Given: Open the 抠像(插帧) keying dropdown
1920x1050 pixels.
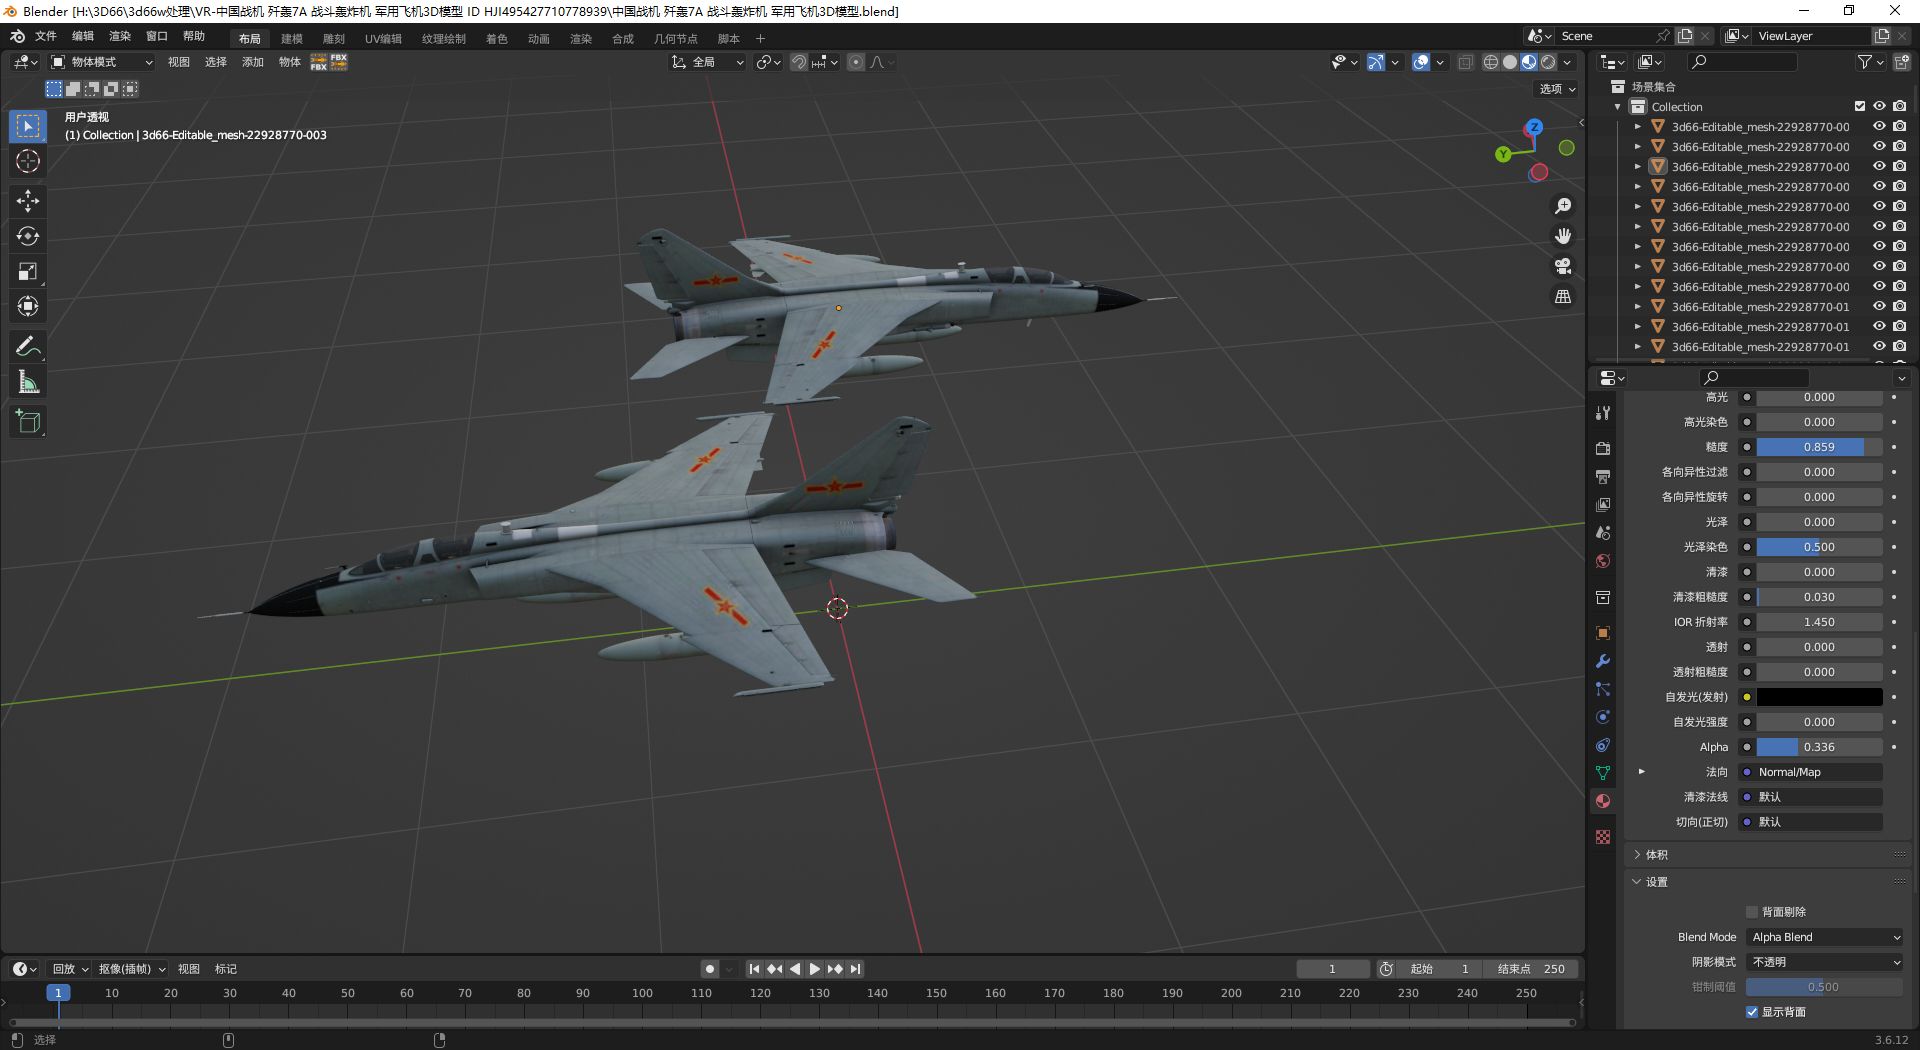Looking at the screenshot, I should (x=131, y=969).
